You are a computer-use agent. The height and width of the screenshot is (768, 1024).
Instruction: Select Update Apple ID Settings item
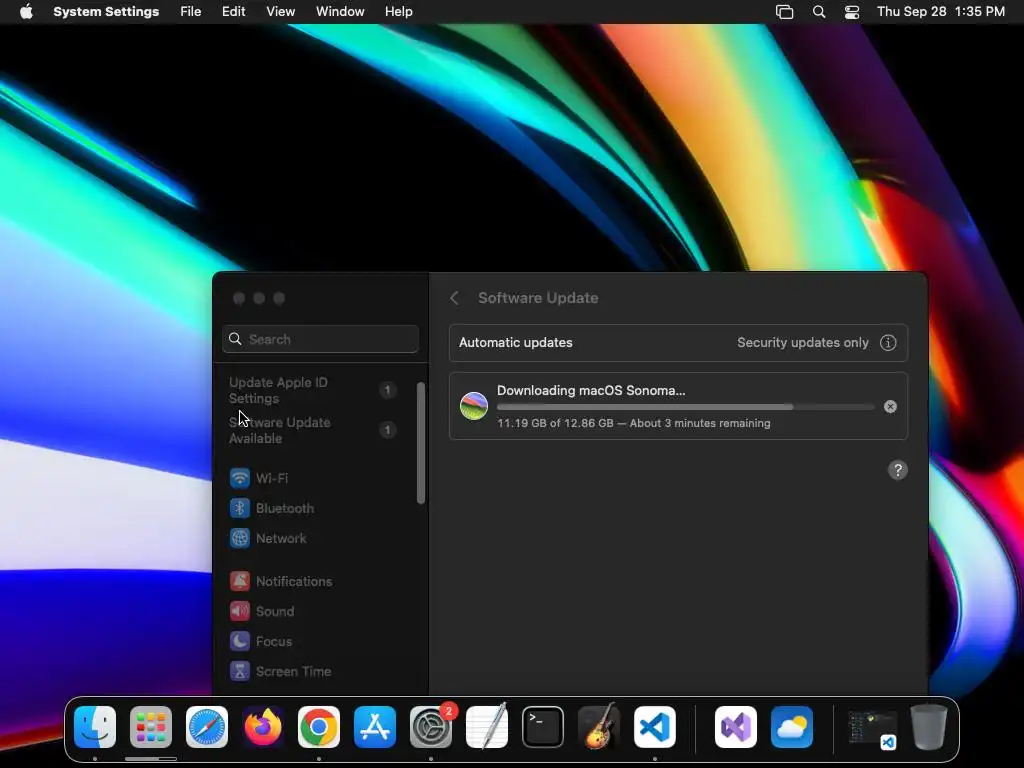[312, 391]
